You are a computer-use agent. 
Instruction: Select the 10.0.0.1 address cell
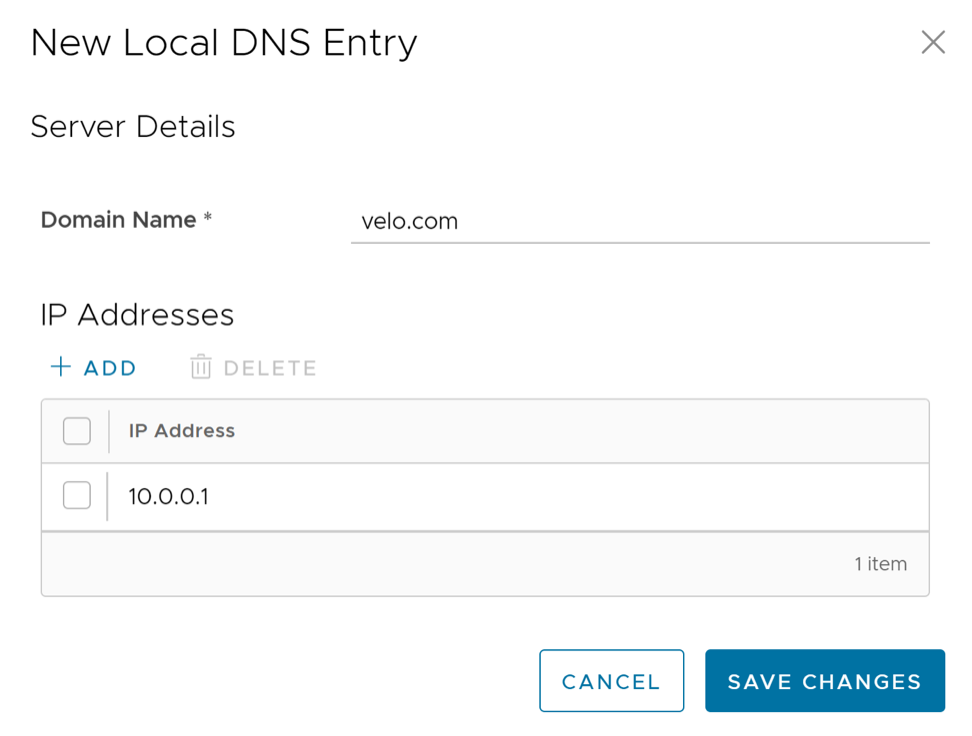click(169, 496)
